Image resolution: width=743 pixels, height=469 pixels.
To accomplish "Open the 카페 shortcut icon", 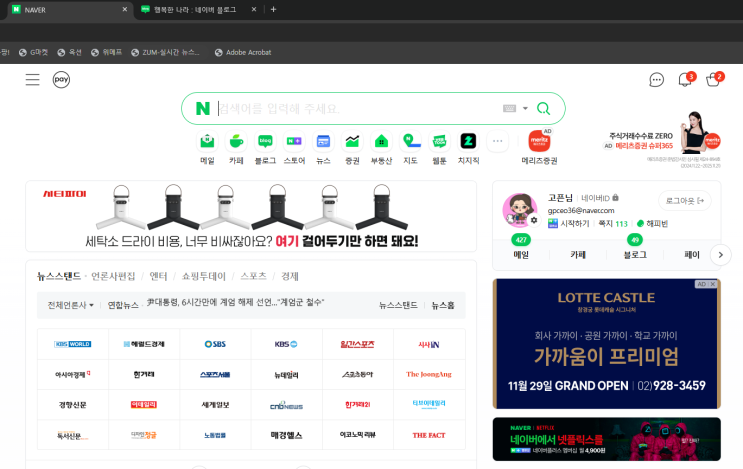I will tap(236, 141).
